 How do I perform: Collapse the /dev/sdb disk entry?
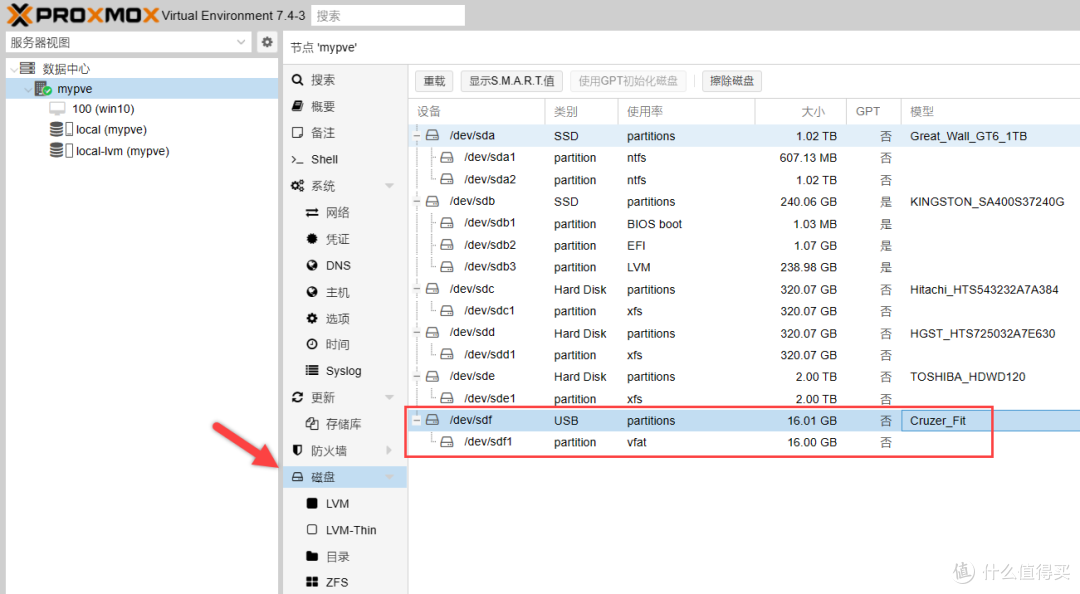415,201
